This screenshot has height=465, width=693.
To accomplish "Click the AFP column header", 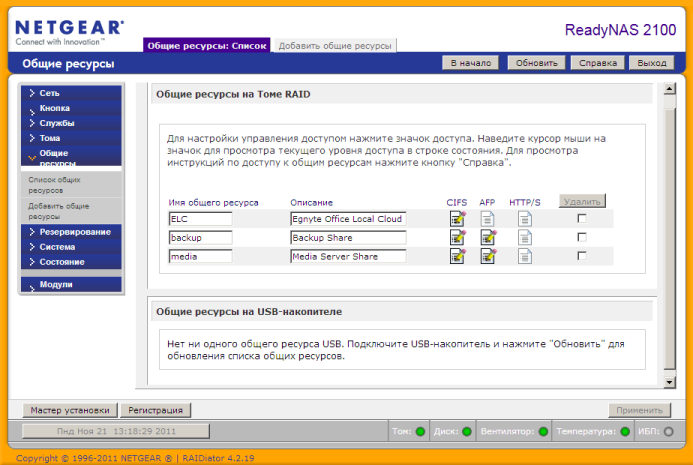I will tap(487, 202).
